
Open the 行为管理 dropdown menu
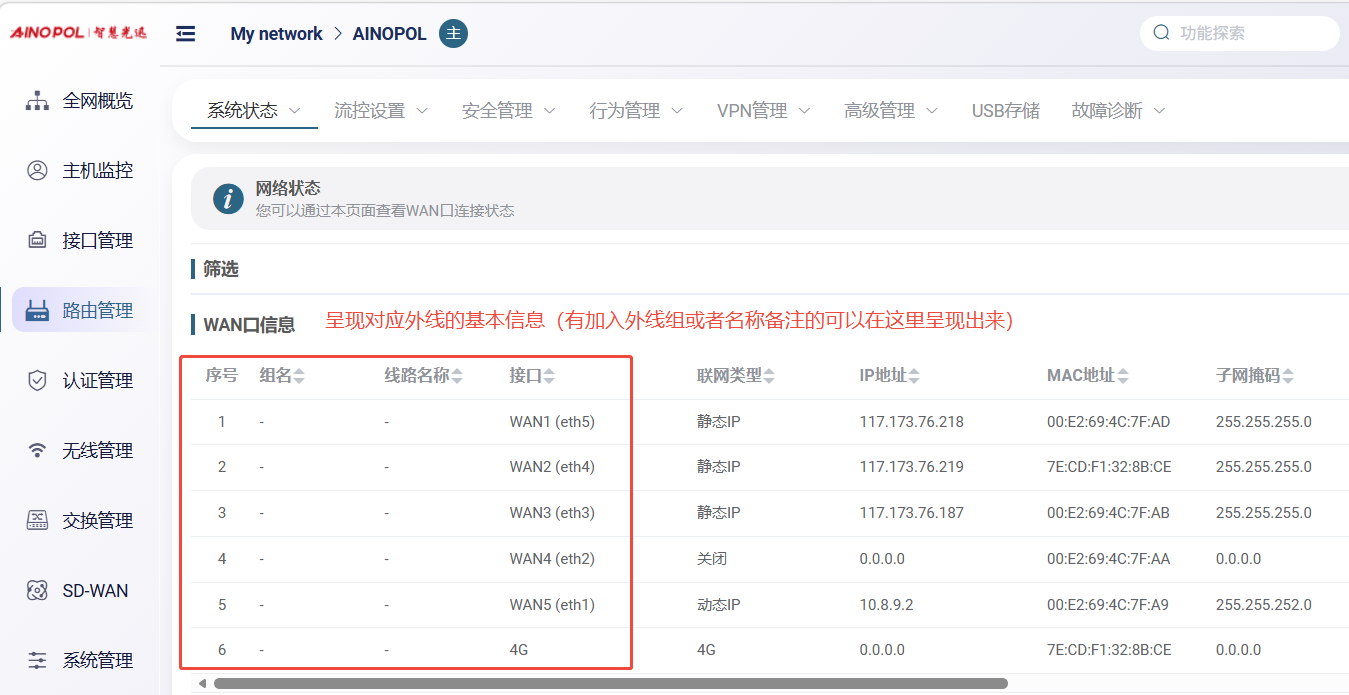coord(636,111)
